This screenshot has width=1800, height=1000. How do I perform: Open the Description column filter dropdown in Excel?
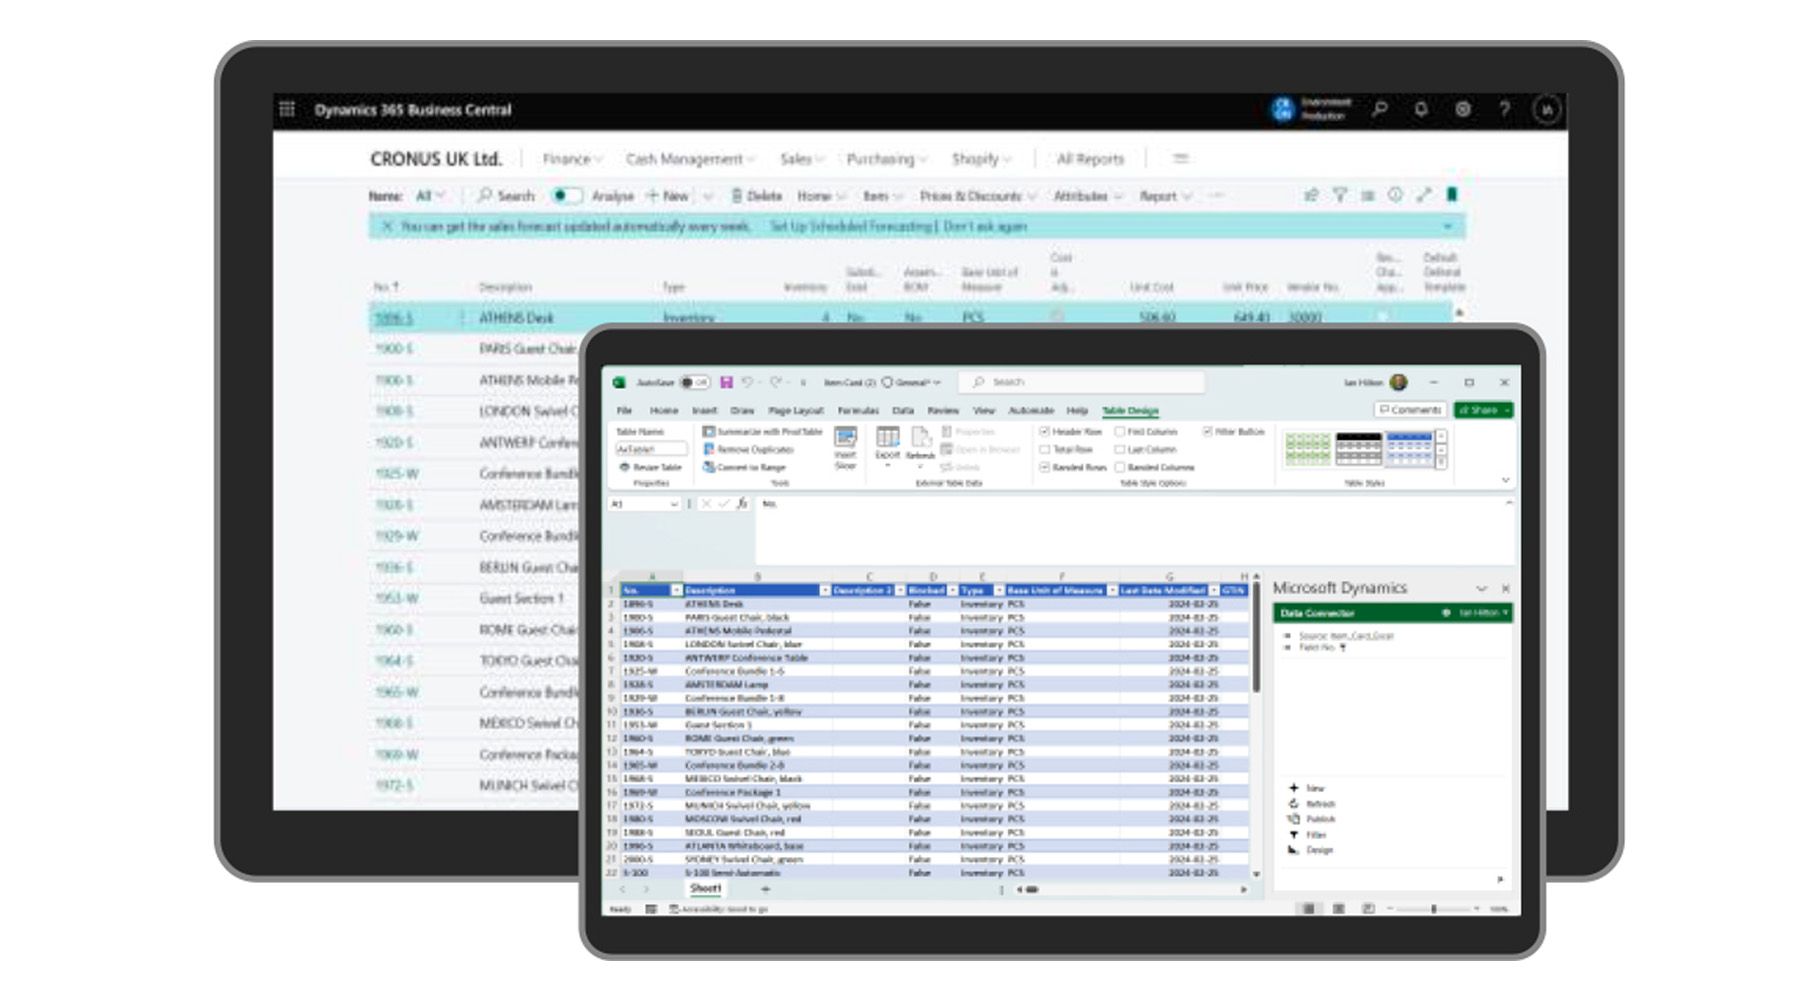click(x=825, y=591)
